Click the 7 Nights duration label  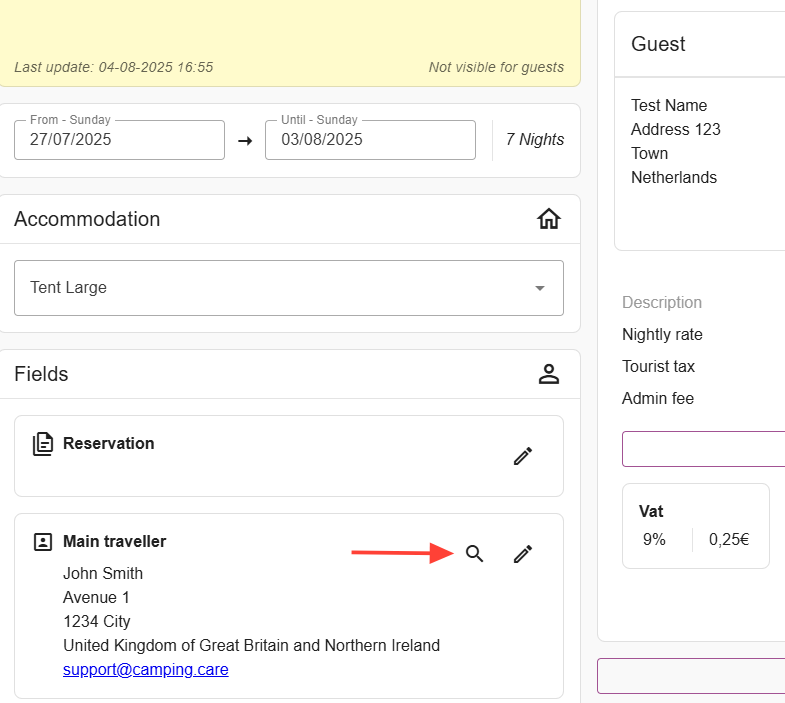pos(534,140)
